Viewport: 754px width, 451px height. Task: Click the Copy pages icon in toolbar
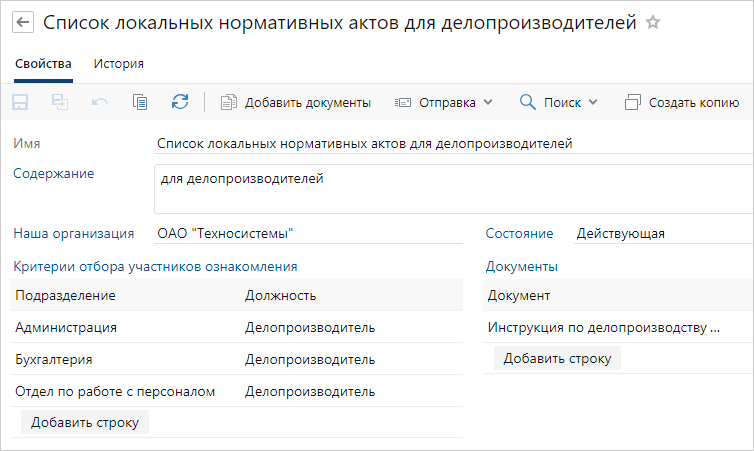140,102
